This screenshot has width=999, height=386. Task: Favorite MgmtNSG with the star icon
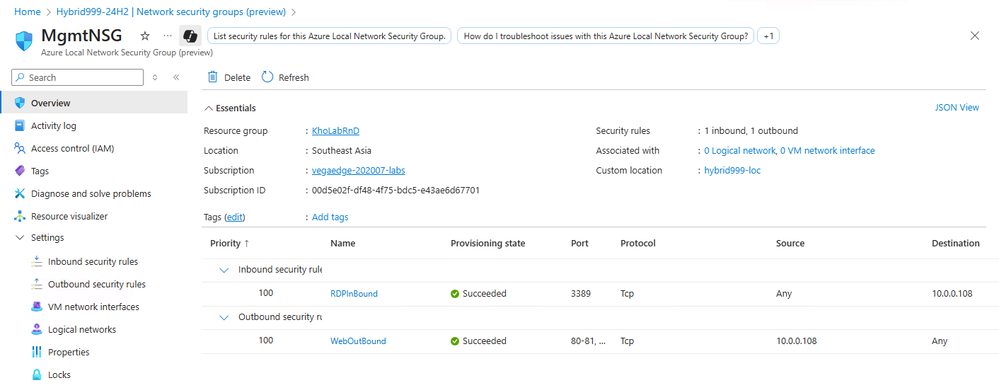click(x=145, y=36)
